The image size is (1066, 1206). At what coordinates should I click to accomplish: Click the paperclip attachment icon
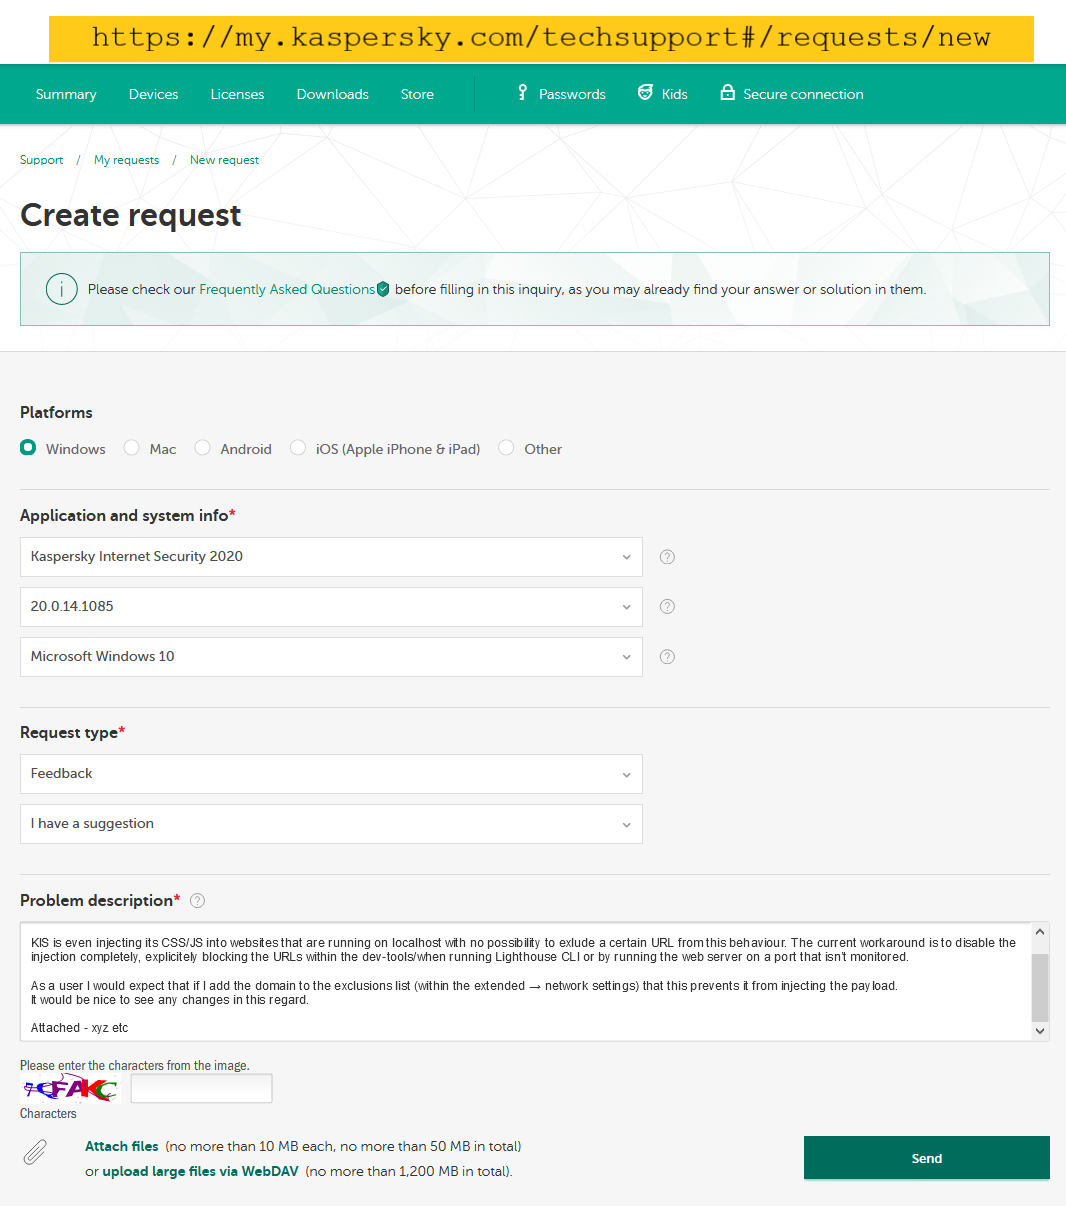click(35, 1153)
